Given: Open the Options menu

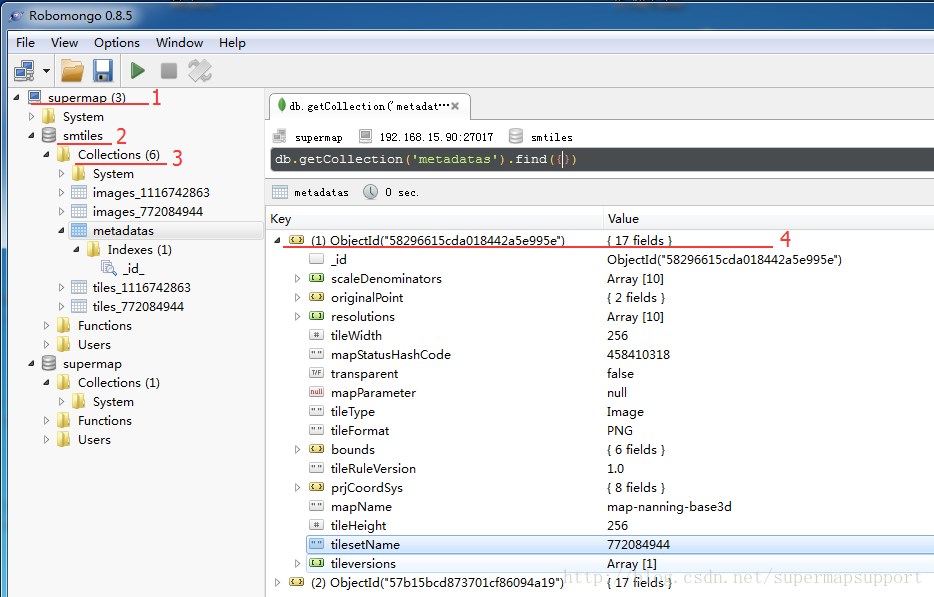Looking at the screenshot, I should (x=117, y=43).
